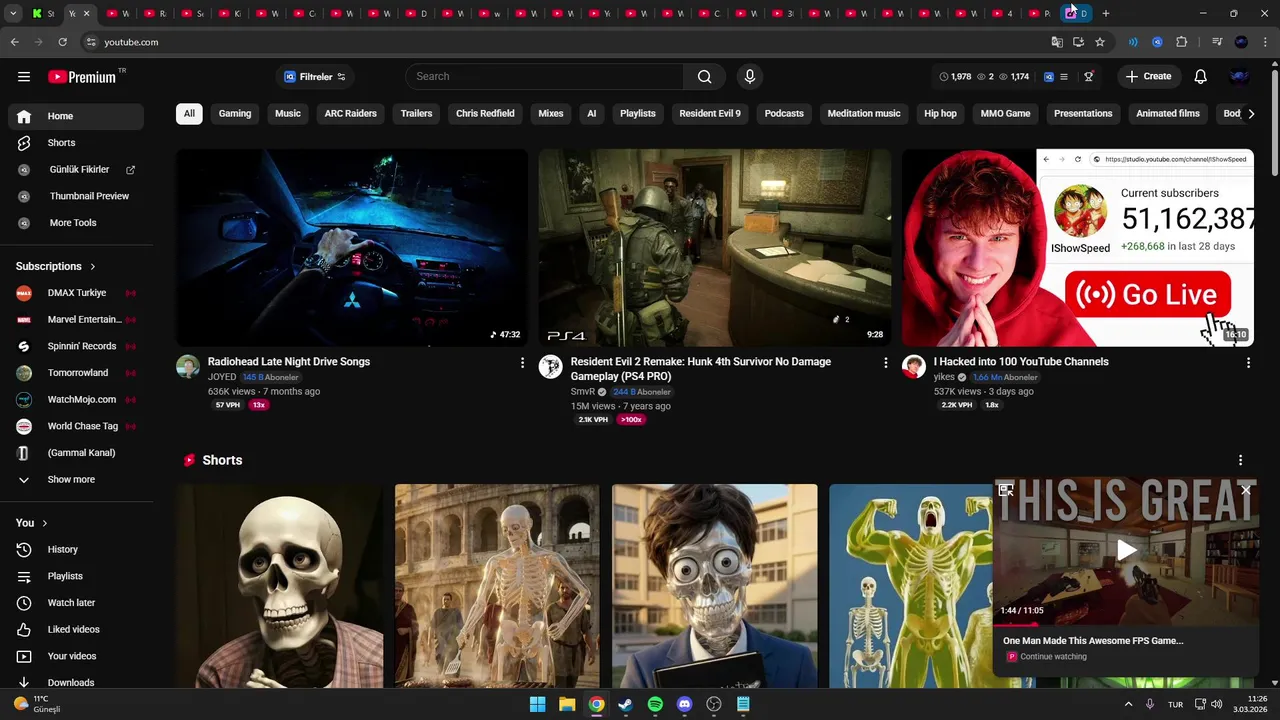The width and height of the screenshot is (1280, 720).
Task: Click into the Search input field
Action: (545, 77)
